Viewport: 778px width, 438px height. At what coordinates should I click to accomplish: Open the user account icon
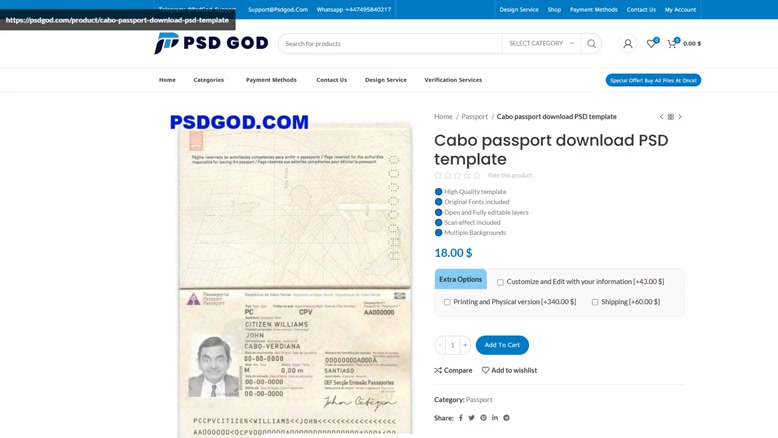[628, 44]
